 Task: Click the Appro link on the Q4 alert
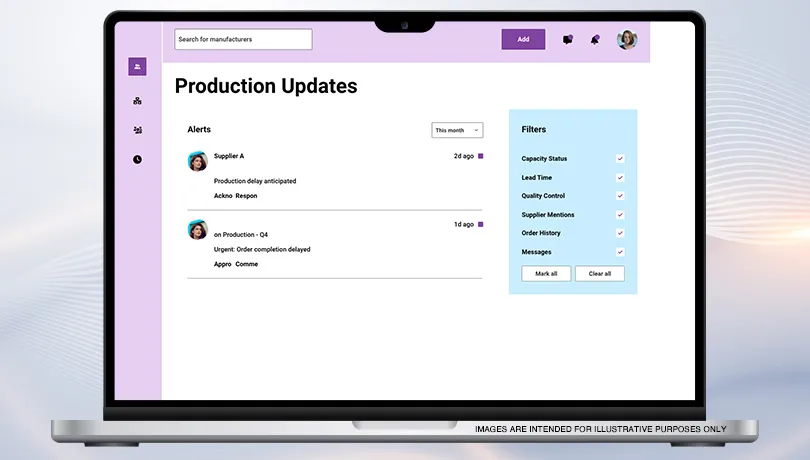(x=222, y=264)
